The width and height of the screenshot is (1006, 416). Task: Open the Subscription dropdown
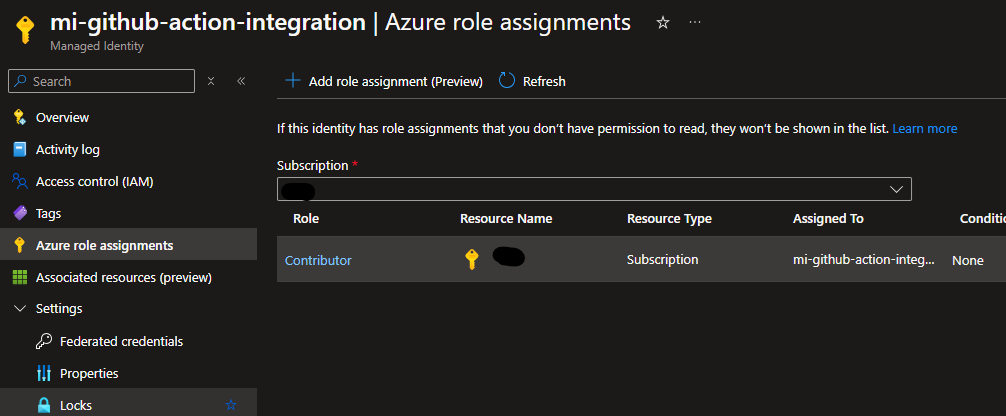pyautogui.click(x=594, y=189)
